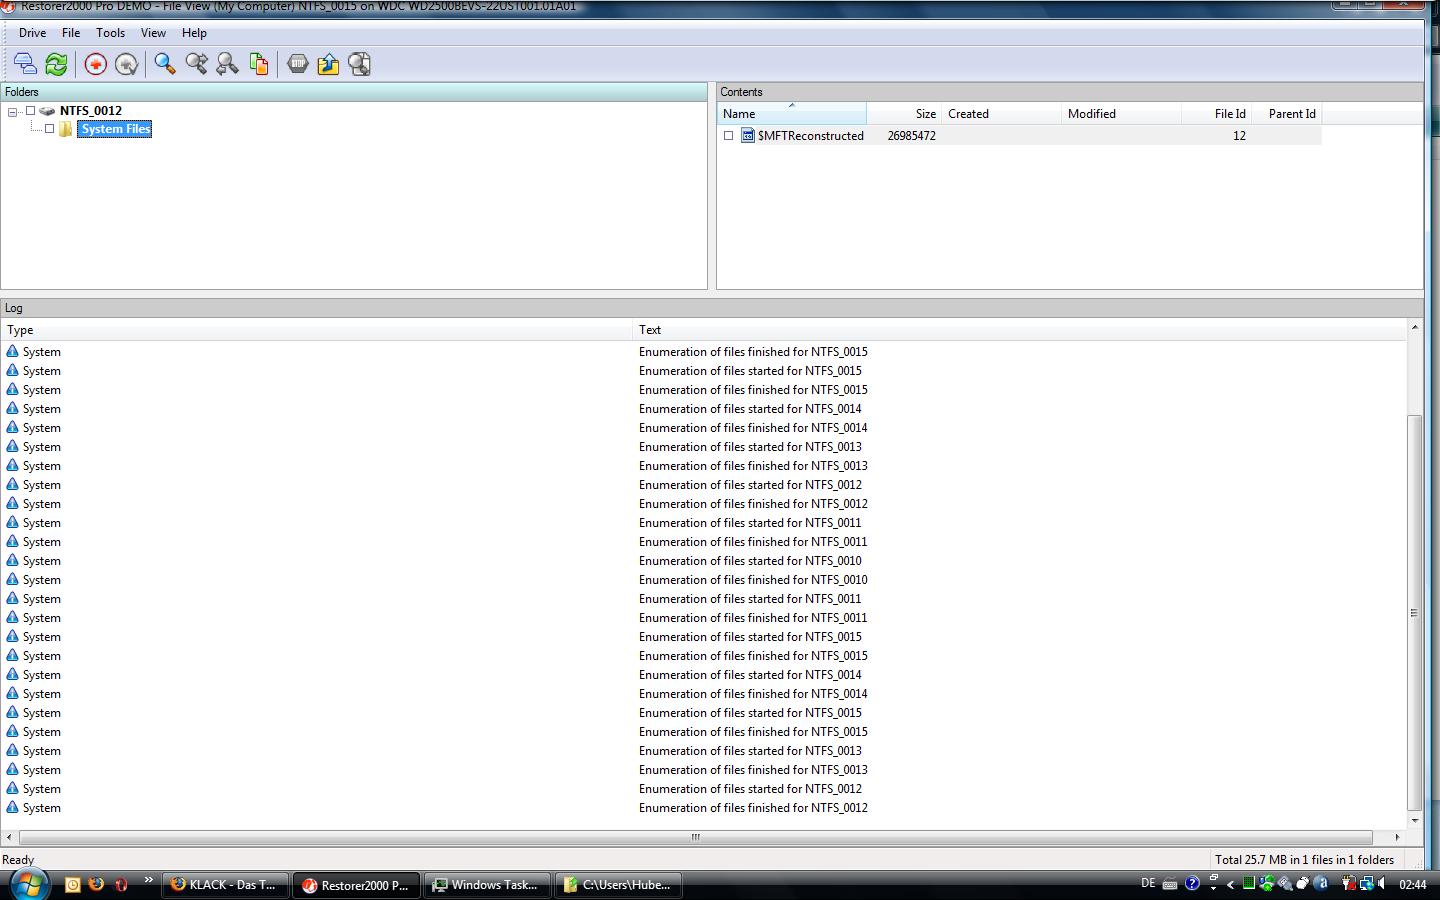The height and width of the screenshot is (900, 1440).
Task: Open the View menu
Action: (x=153, y=33)
